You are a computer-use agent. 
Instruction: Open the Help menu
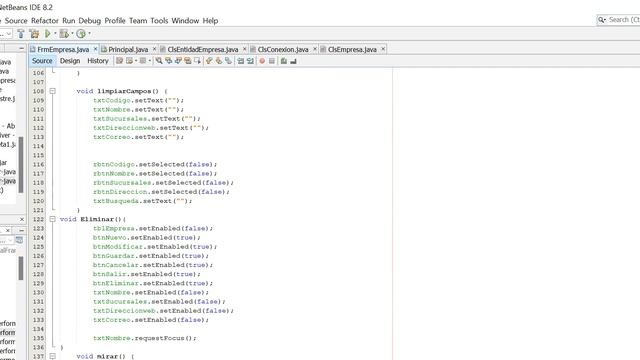tap(210, 21)
